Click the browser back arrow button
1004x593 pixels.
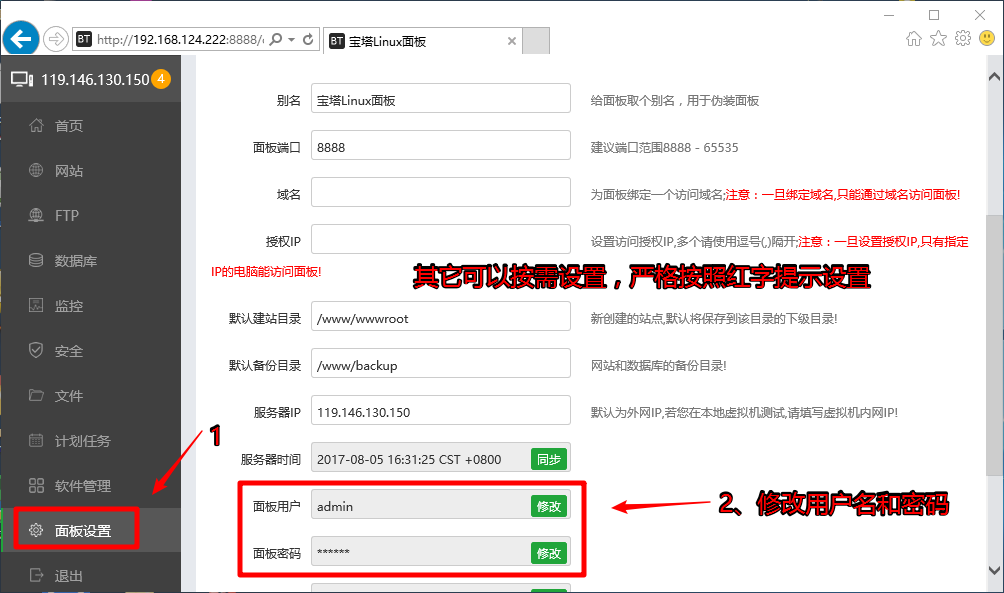point(21,39)
